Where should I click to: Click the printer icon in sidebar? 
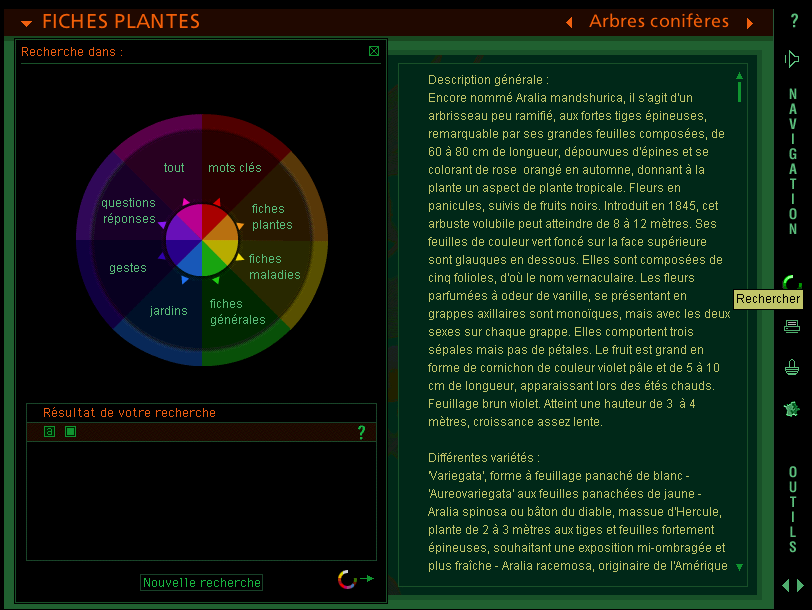792,326
